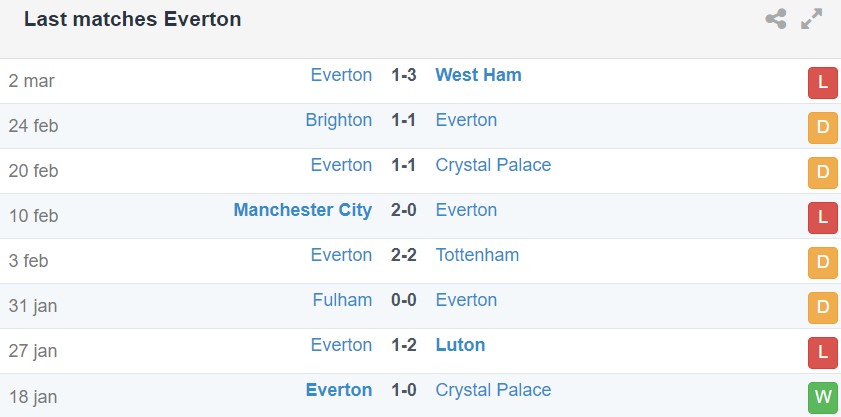
Task: Open the Luton team link
Action: pos(460,345)
